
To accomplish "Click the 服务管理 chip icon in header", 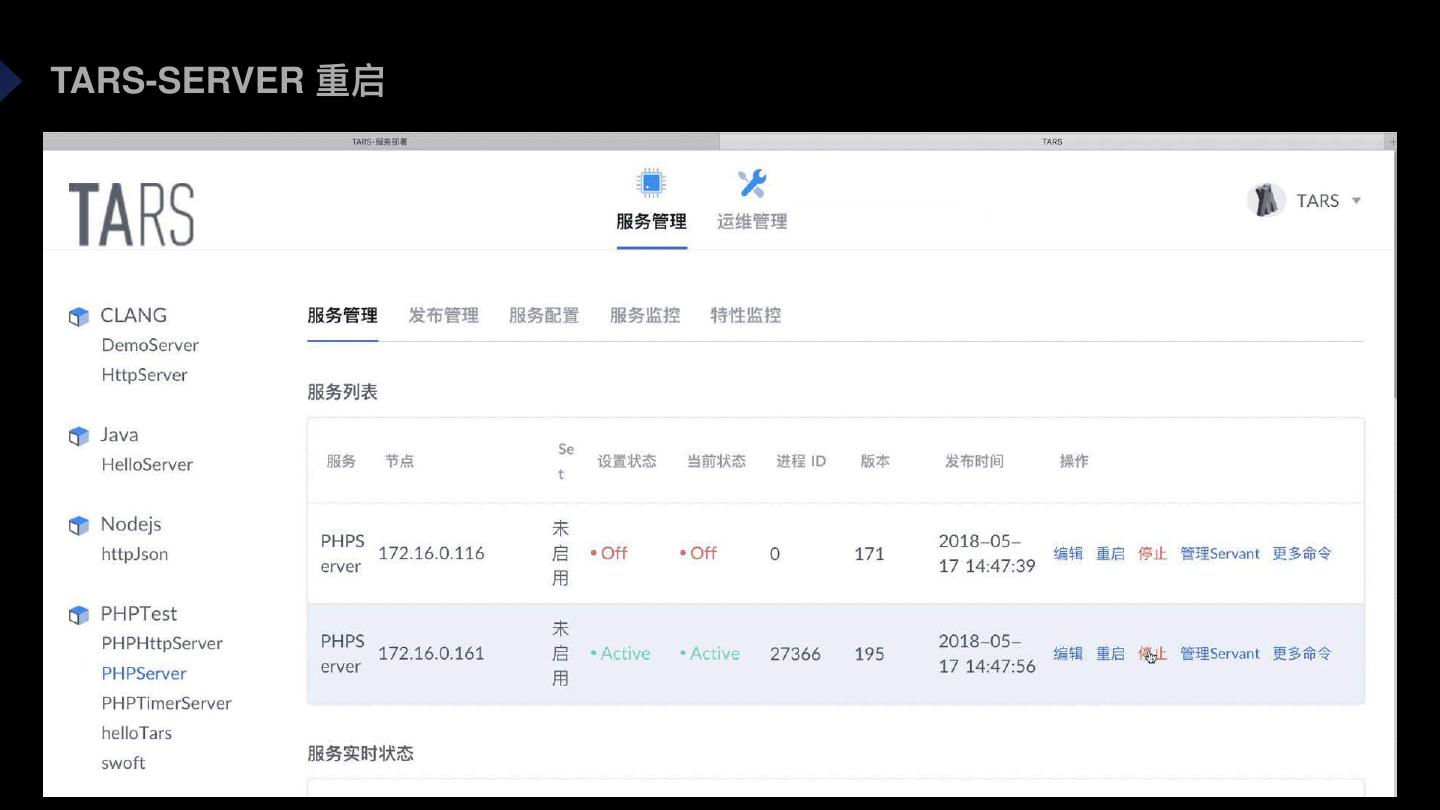I will (x=651, y=184).
